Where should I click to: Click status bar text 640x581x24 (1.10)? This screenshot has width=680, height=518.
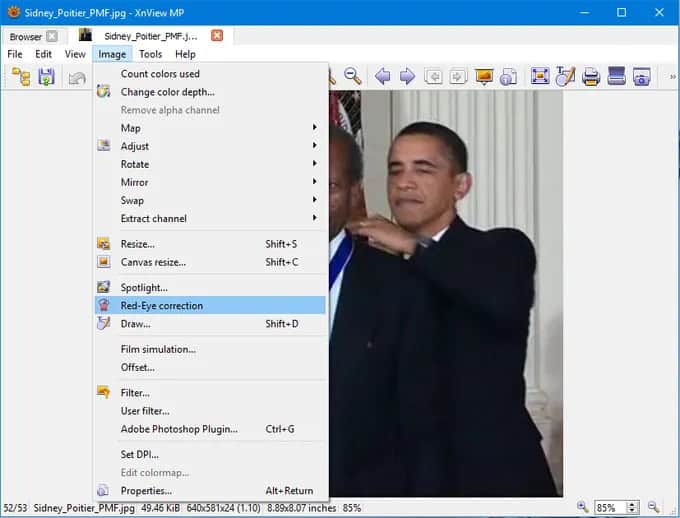(223, 508)
